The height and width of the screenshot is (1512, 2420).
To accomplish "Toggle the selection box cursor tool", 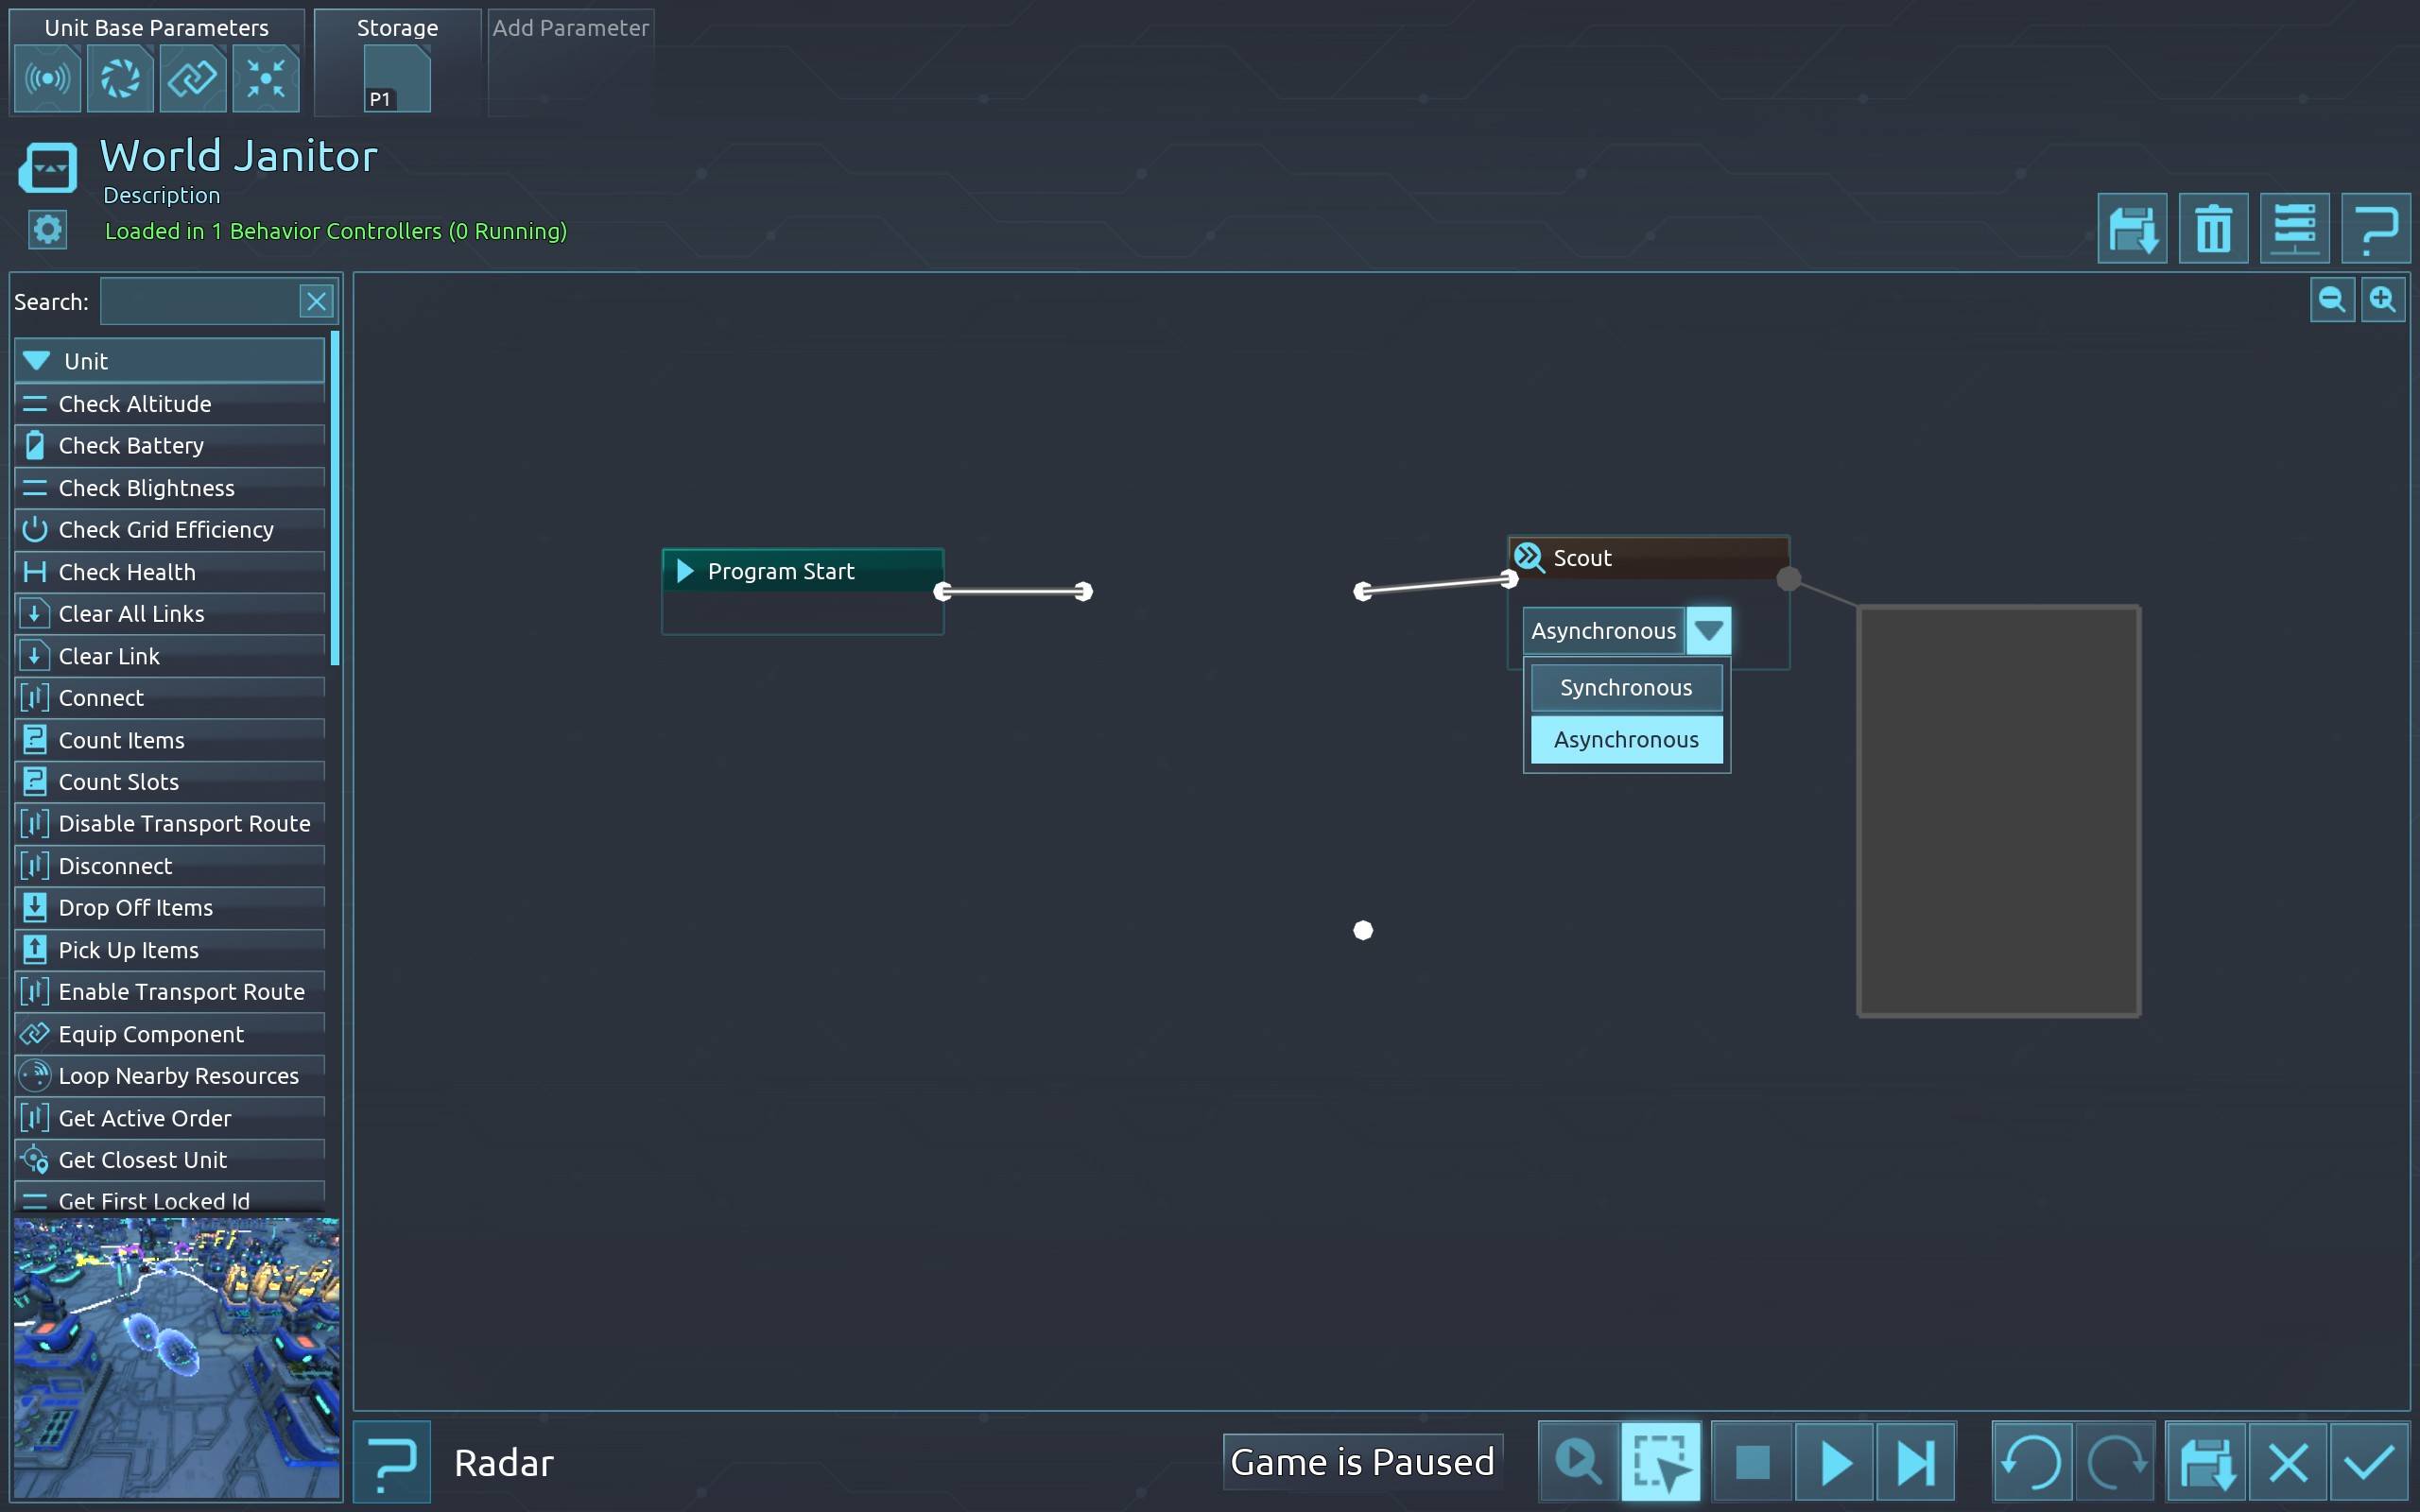I will coord(1661,1463).
